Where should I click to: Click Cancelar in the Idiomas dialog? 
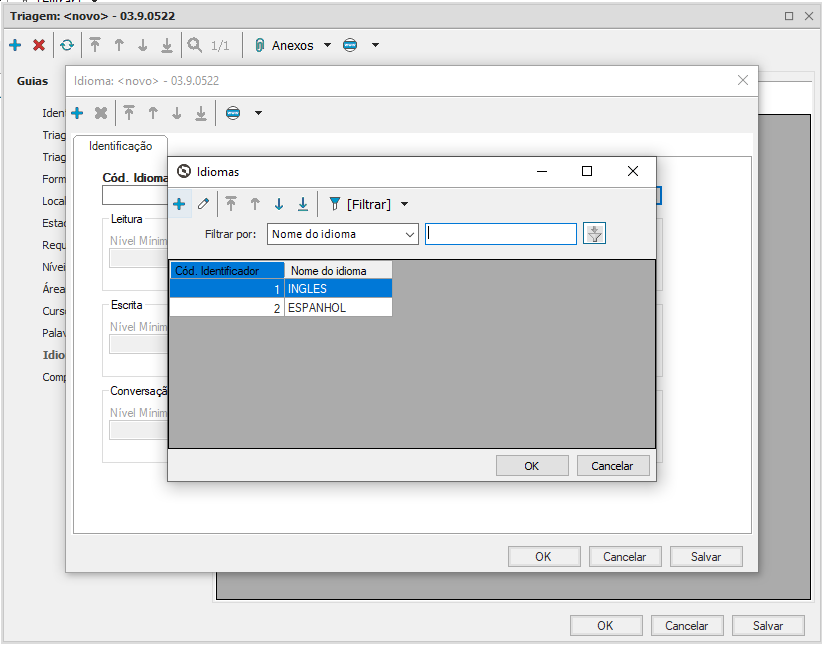pos(612,466)
